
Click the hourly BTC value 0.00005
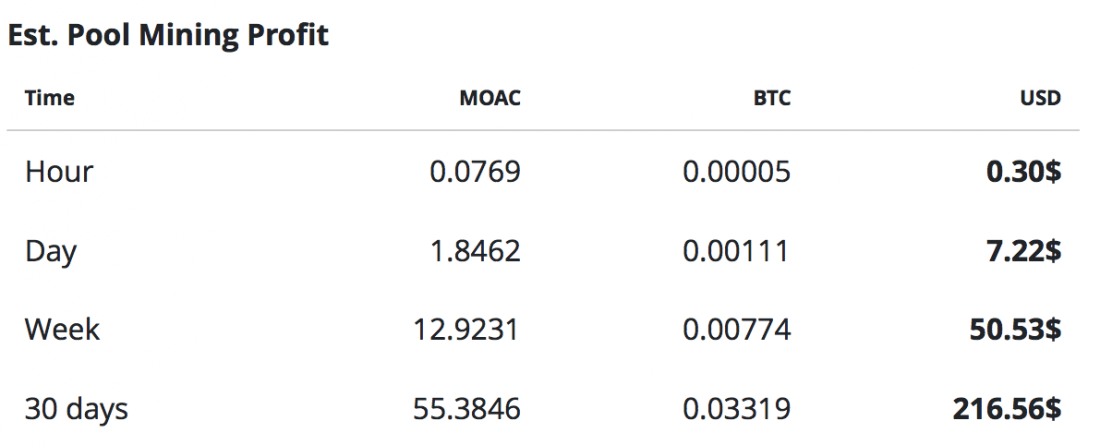(x=737, y=172)
